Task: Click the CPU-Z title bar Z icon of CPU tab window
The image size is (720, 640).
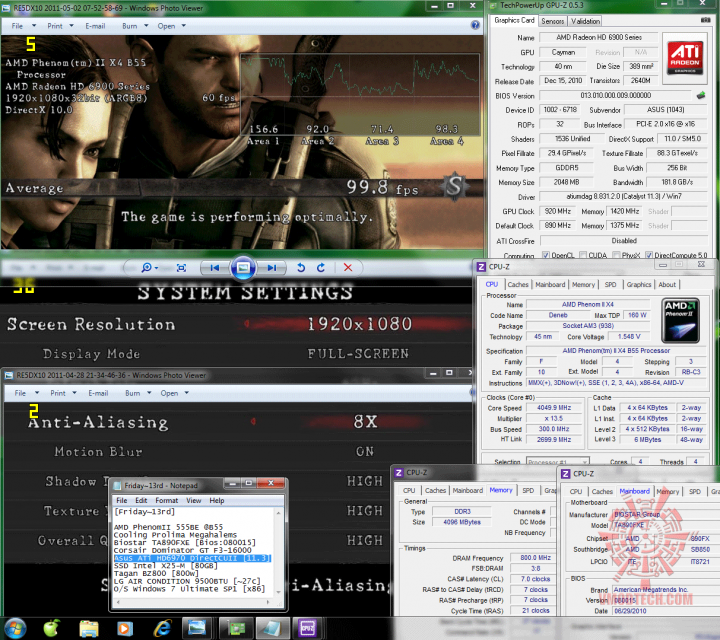Action: pos(481,267)
